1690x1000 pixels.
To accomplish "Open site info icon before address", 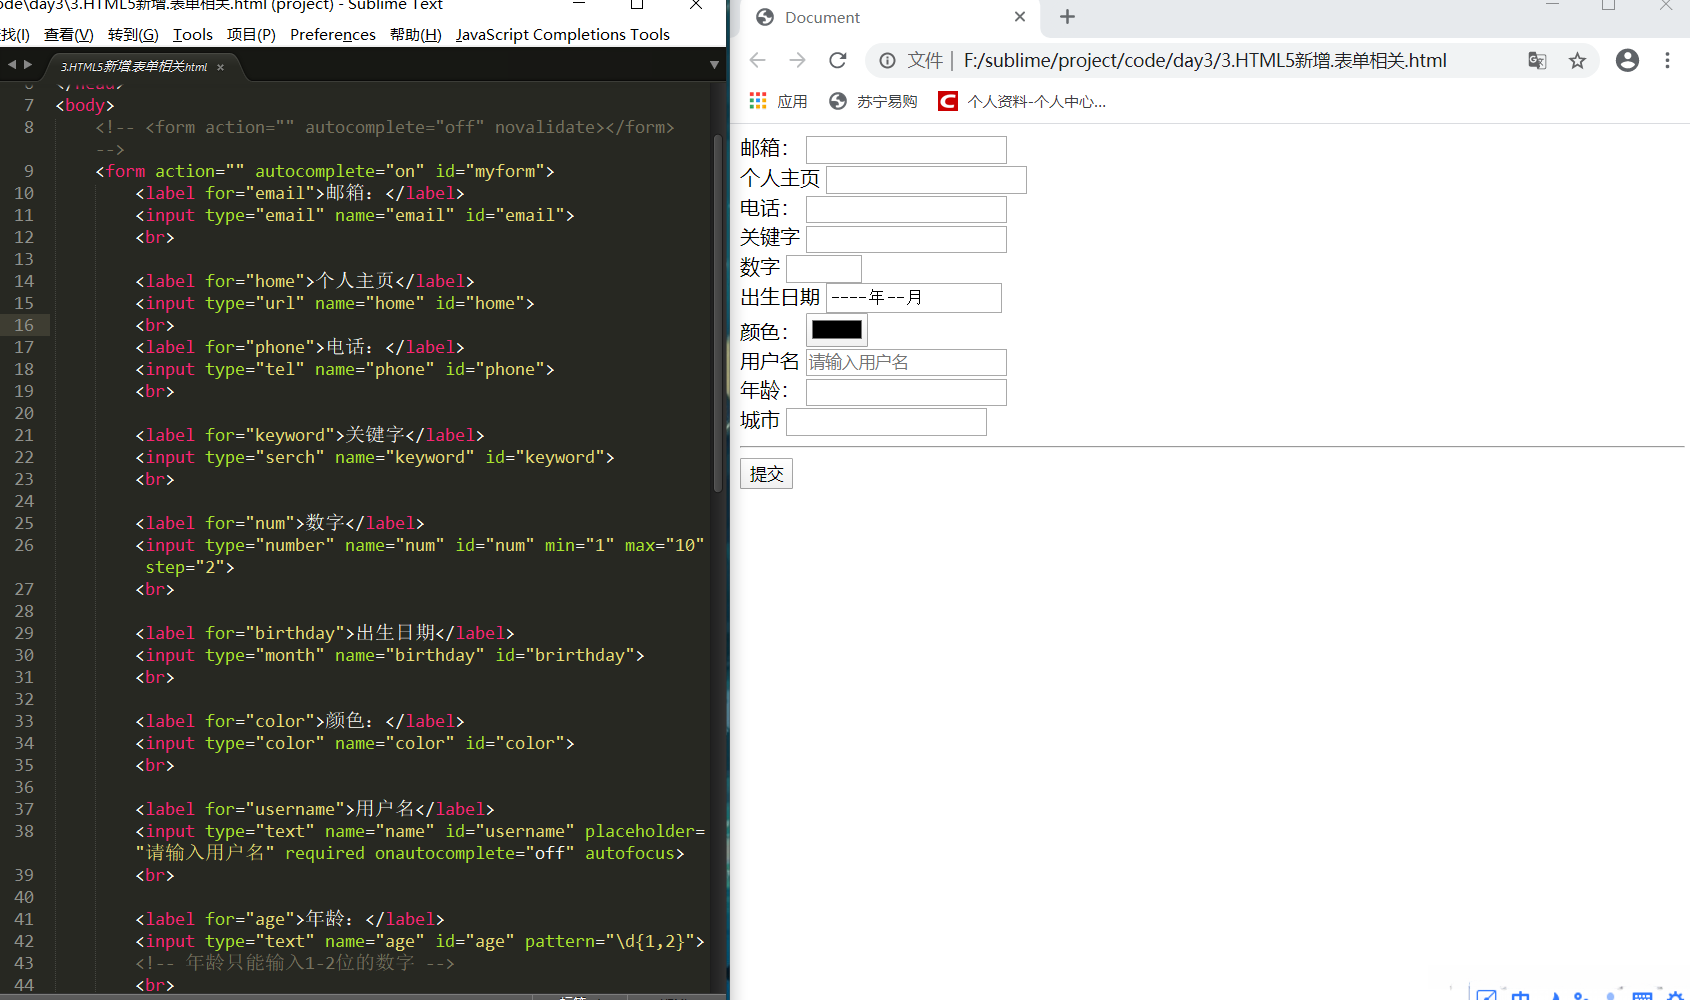I will [887, 60].
